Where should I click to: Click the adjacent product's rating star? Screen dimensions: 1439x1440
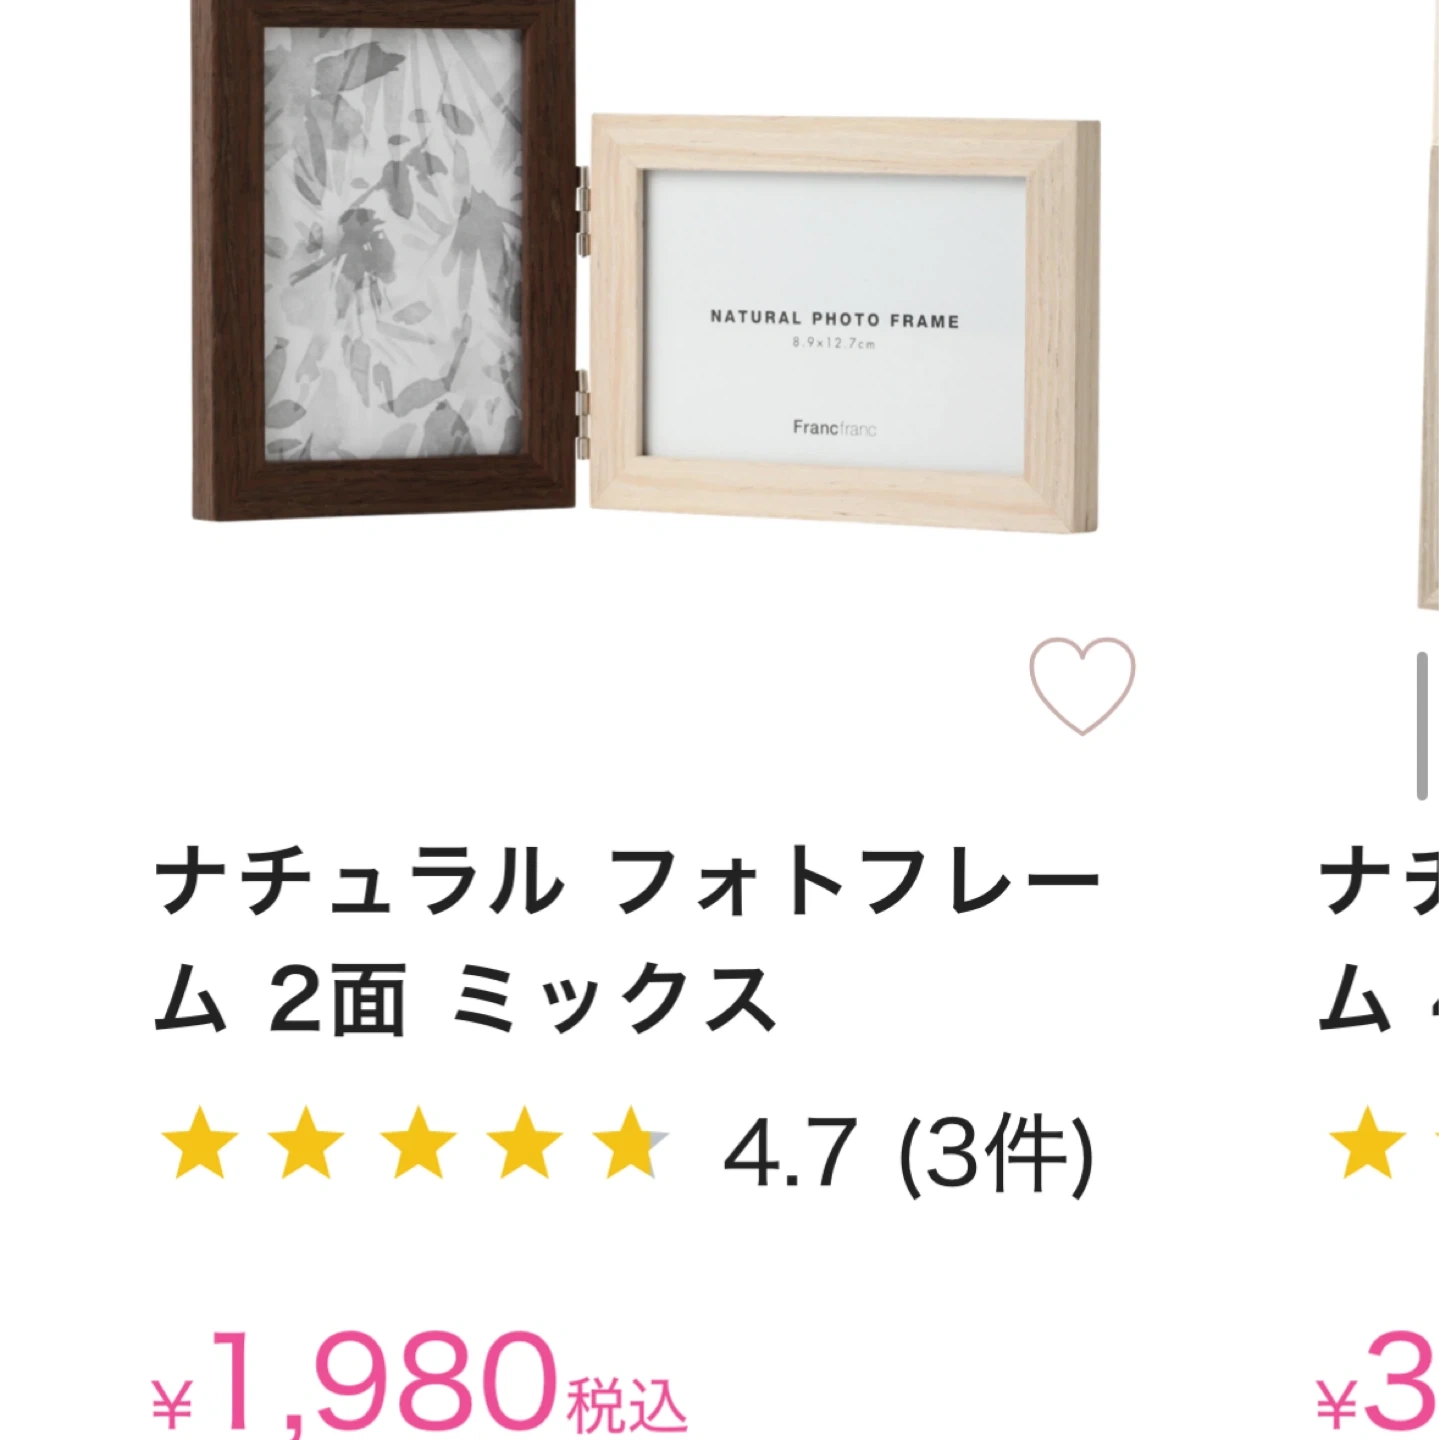1366,1143
